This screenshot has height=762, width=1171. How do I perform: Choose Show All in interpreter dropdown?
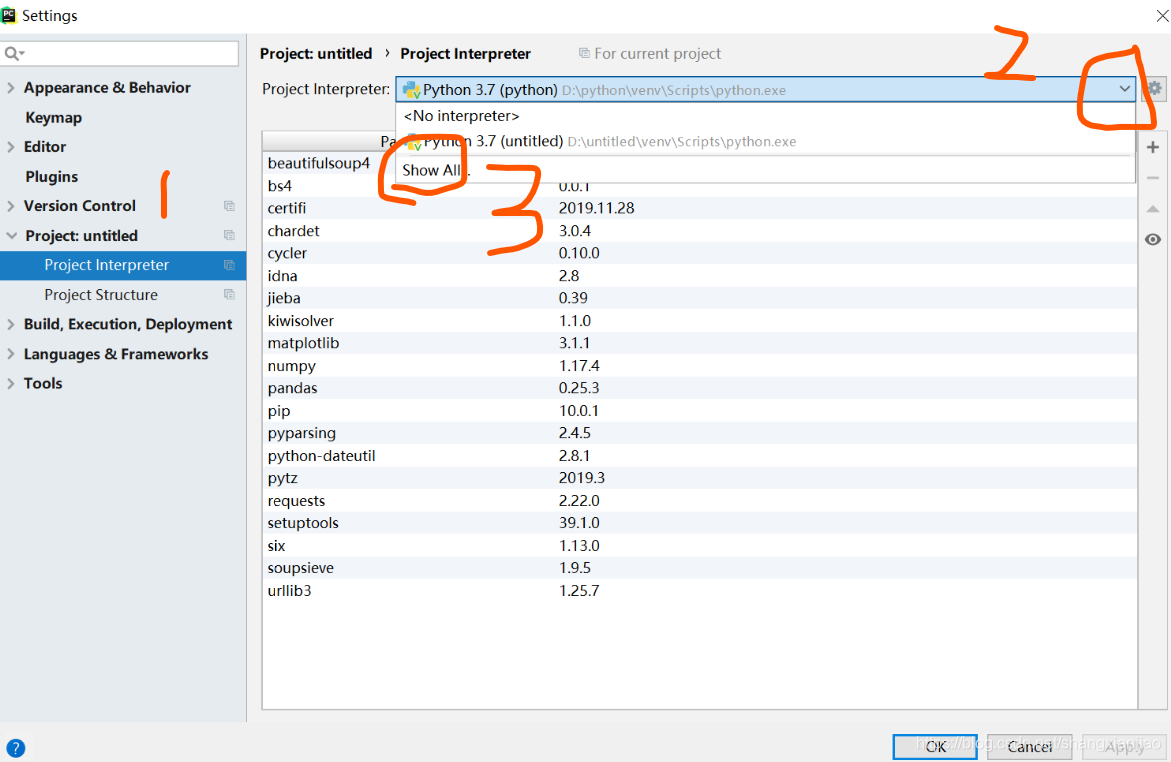(765, 170)
